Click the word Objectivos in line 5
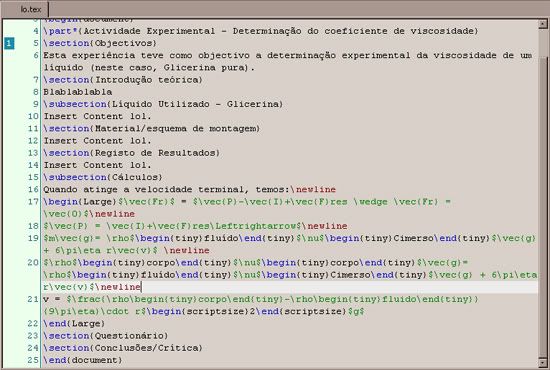 click(124, 43)
